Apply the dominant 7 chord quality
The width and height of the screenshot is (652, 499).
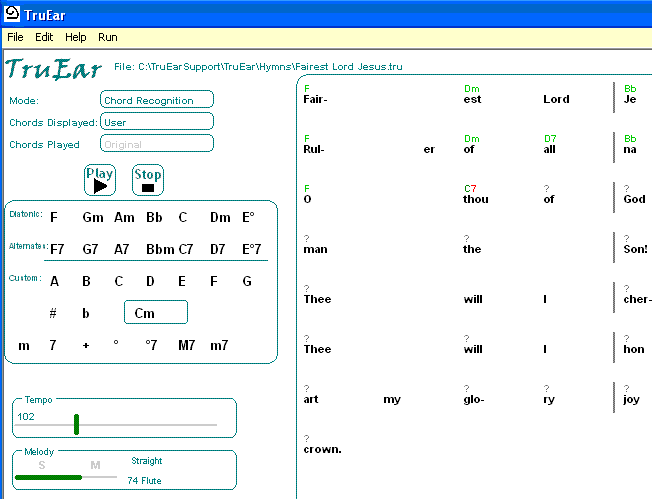pyautogui.click(x=53, y=345)
